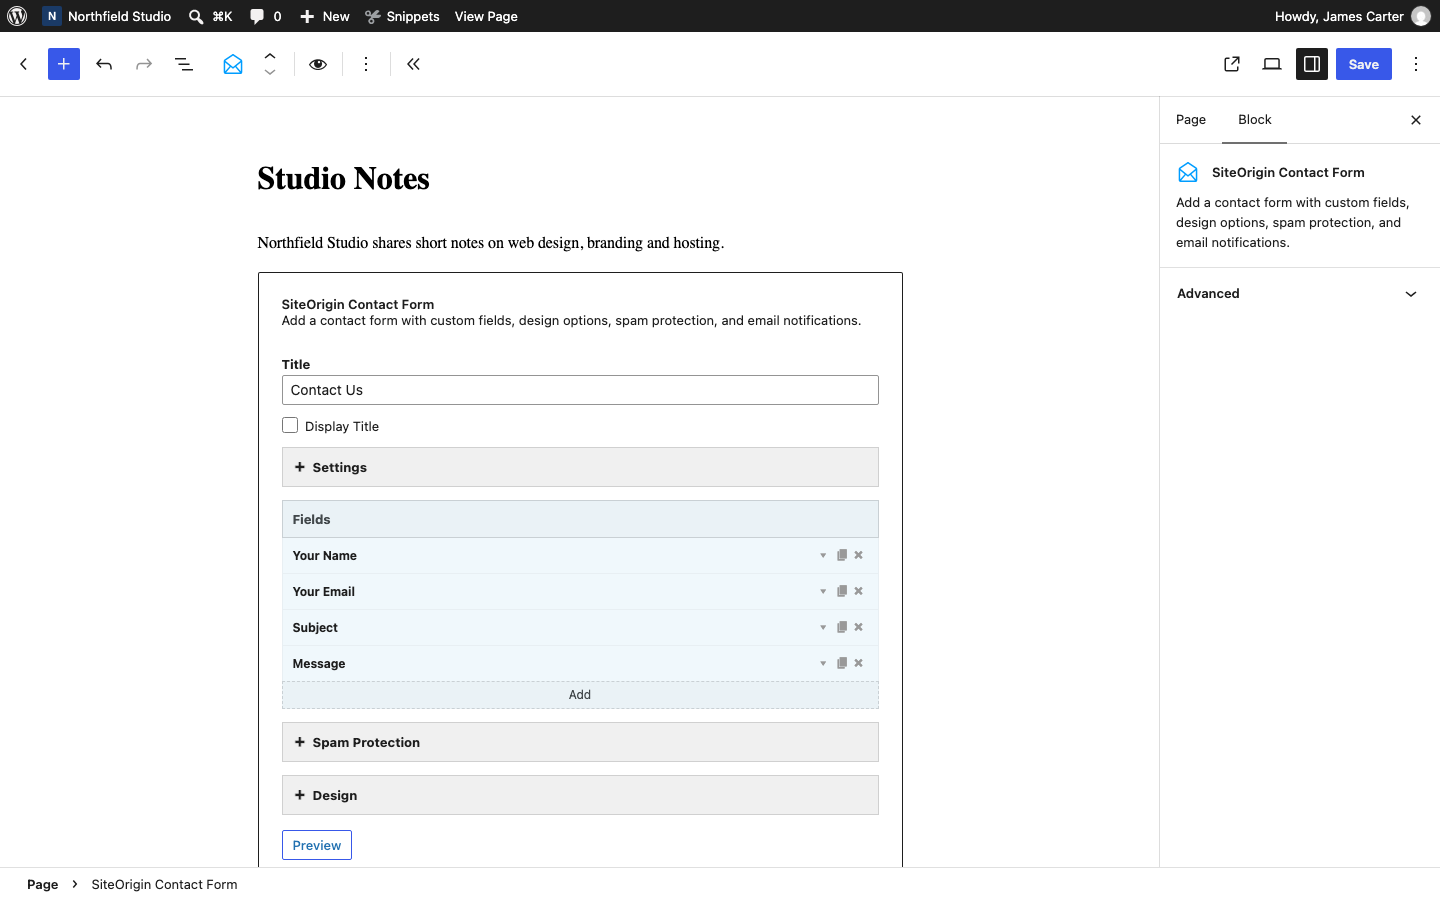The image size is (1440, 900).
Task: Open the Command palette search in admin bar
Action: coord(211,16)
